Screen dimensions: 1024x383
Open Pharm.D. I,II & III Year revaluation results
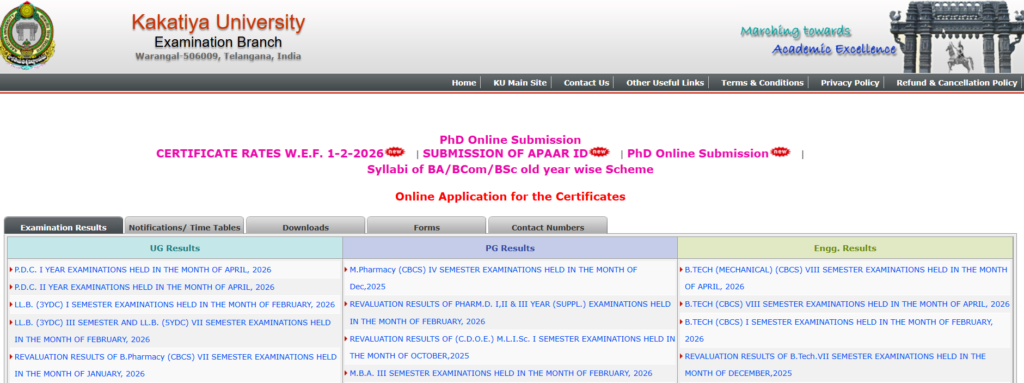[510, 312]
